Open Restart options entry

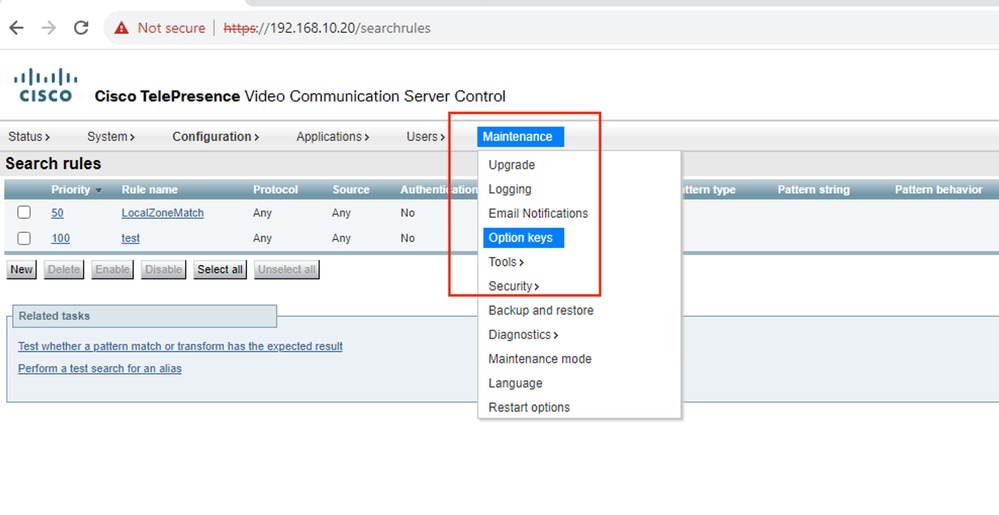(529, 407)
